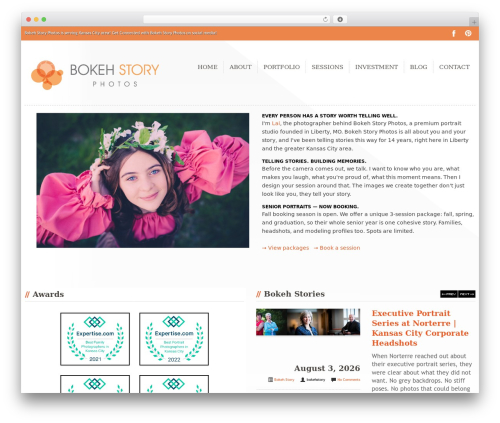Go to the CONTACT page
This screenshot has height=423, width=500.
click(x=454, y=67)
